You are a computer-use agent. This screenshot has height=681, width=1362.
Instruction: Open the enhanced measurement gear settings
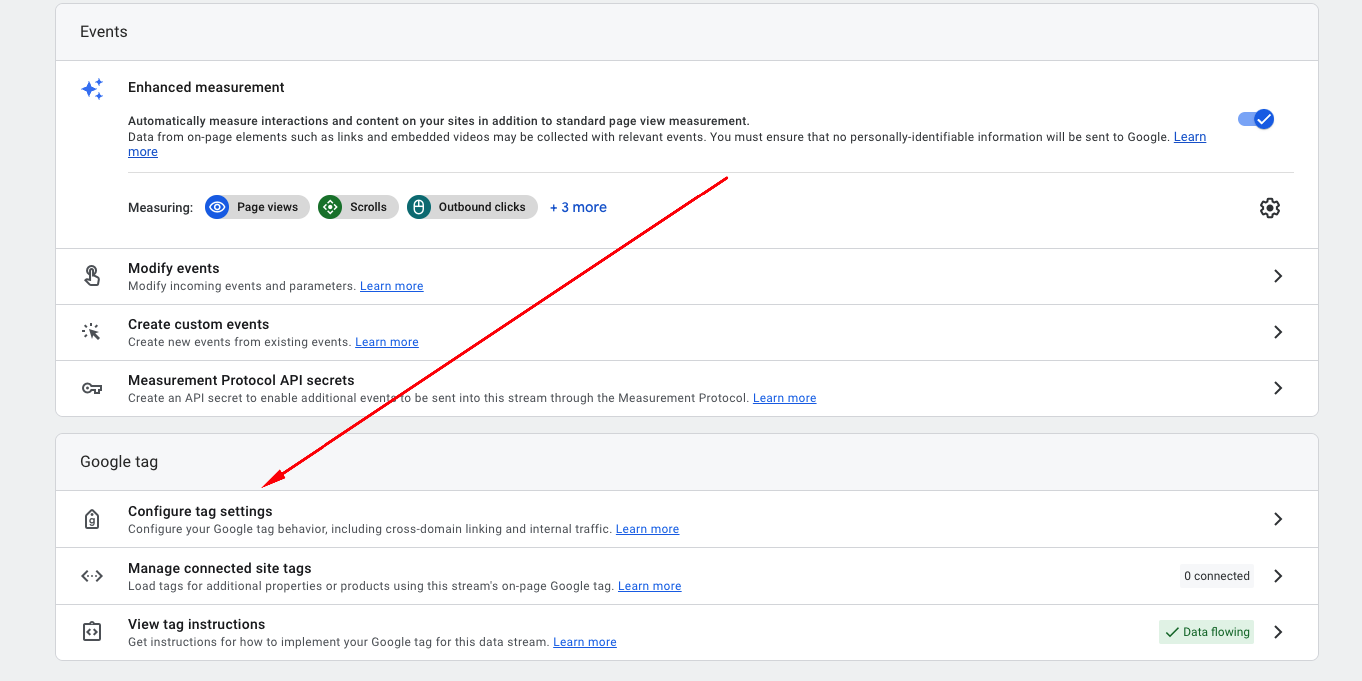[1269, 207]
